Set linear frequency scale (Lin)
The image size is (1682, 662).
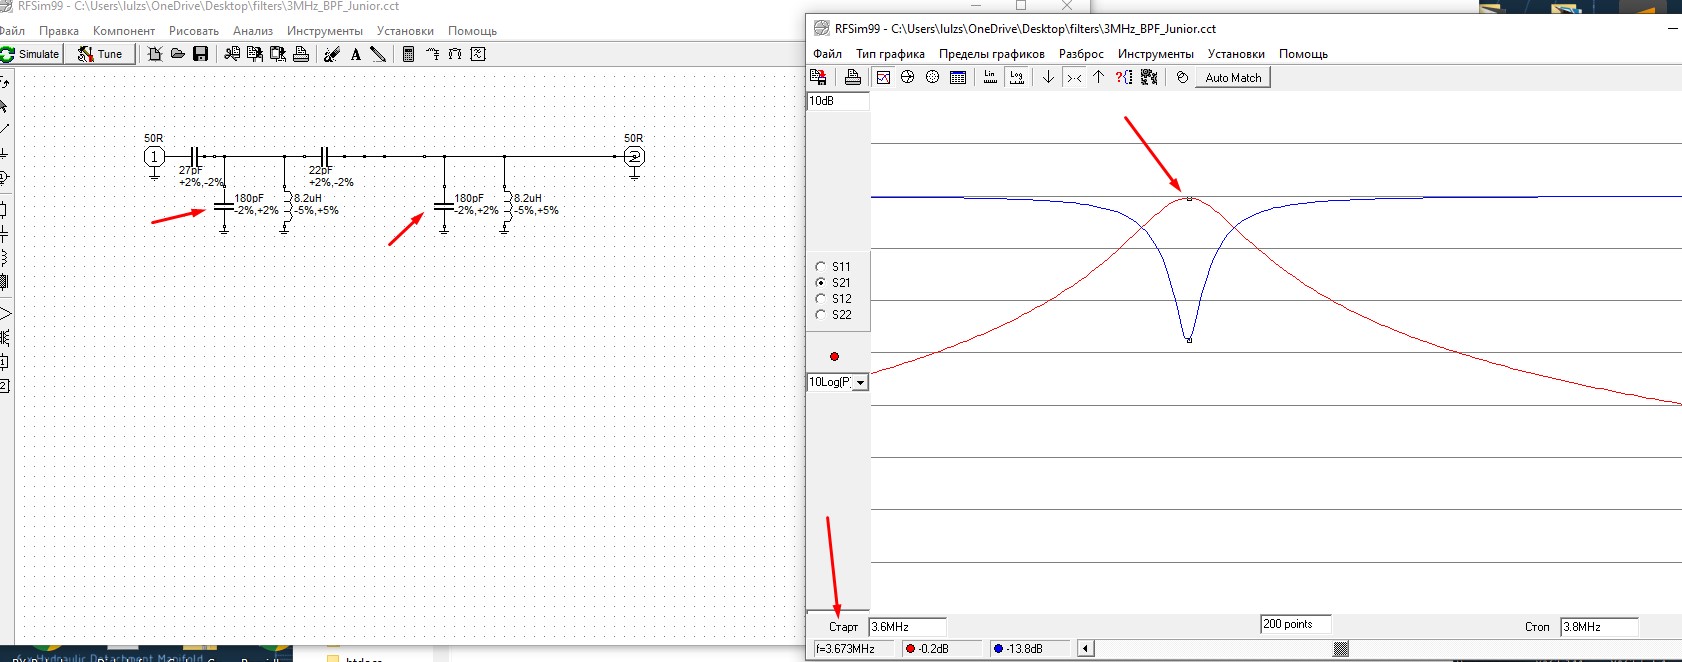[990, 77]
